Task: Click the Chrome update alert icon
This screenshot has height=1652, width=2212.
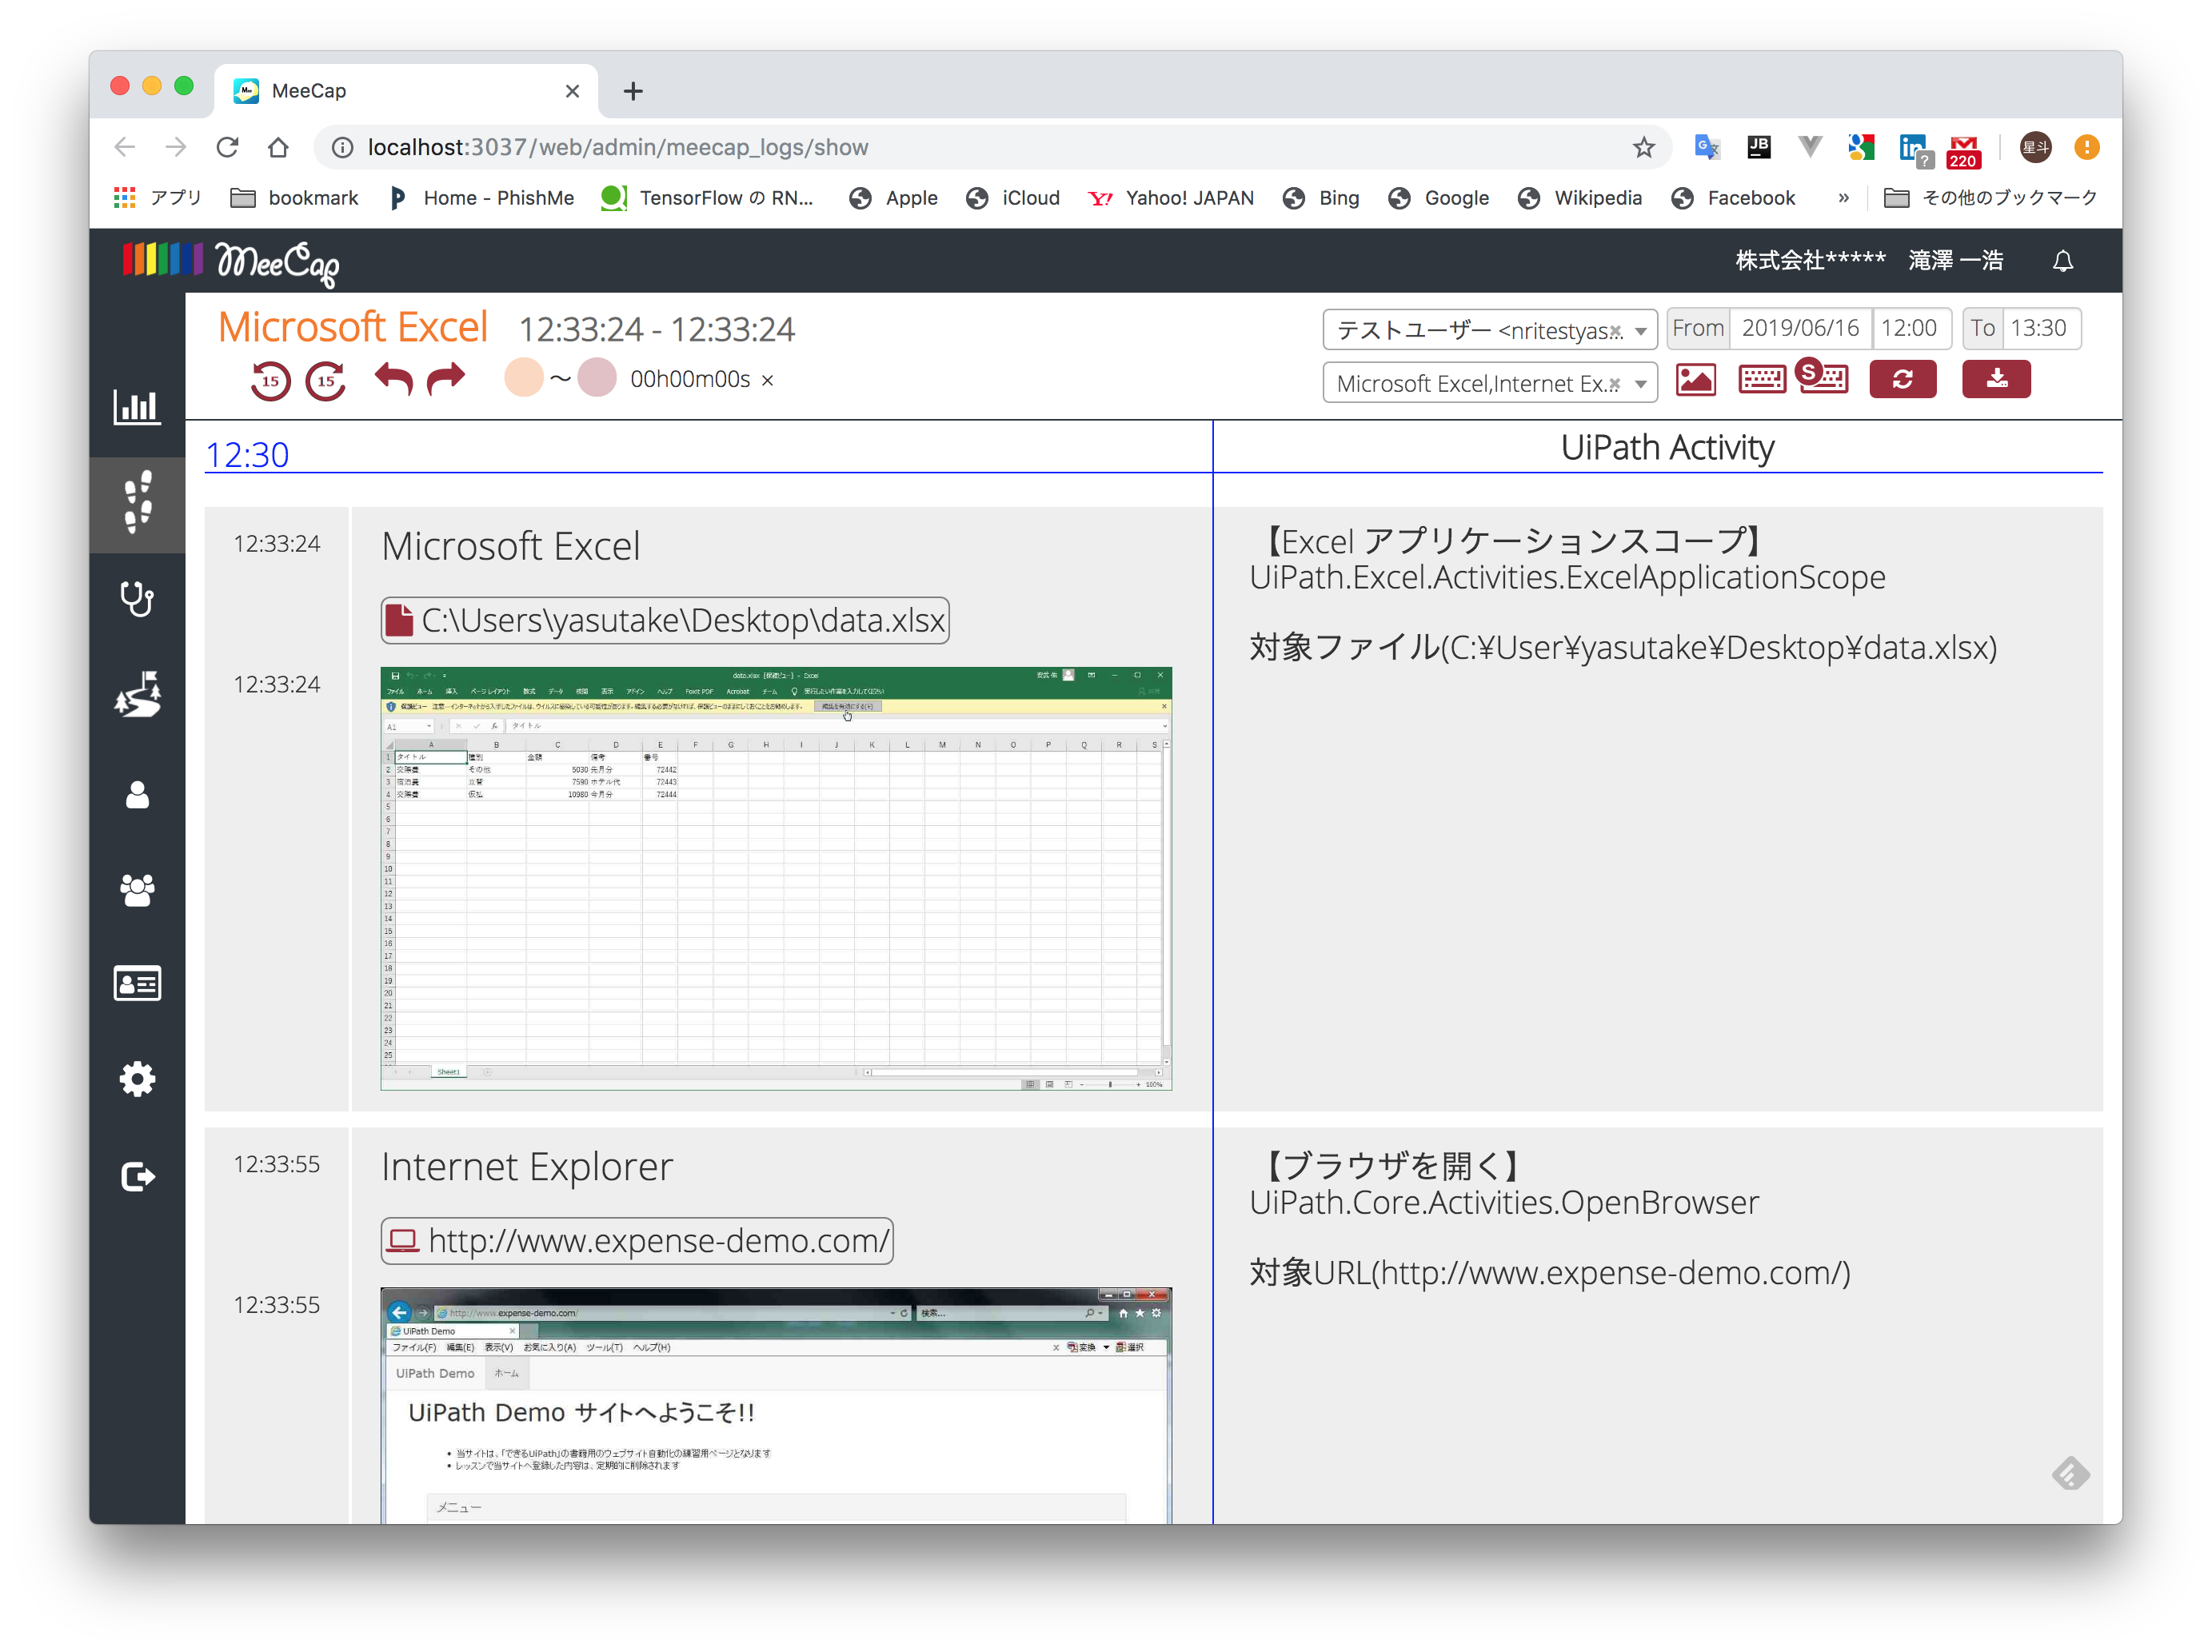Action: pos(2086,148)
